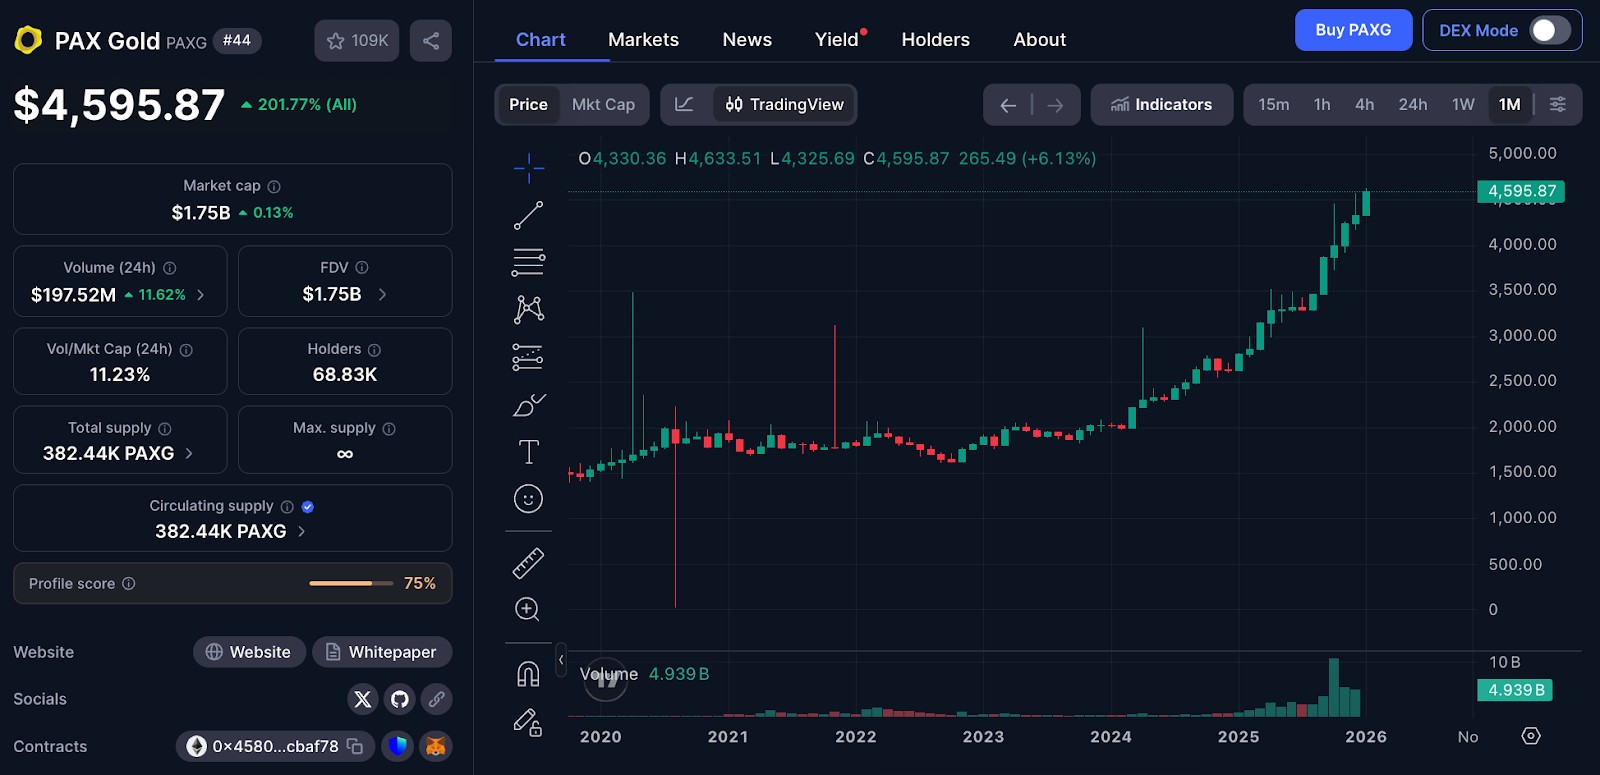Share PAX Gold page
1600x775 pixels.
(x=431, y=41)
